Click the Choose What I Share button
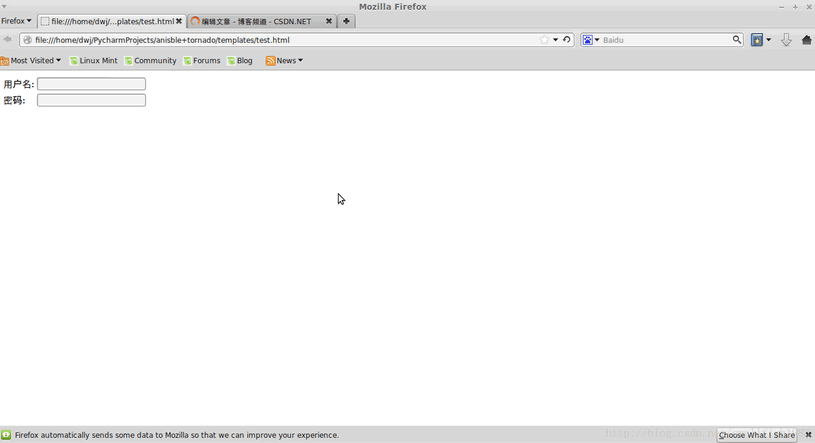Screen dimensions: 815x443 [x=756, y=435]
